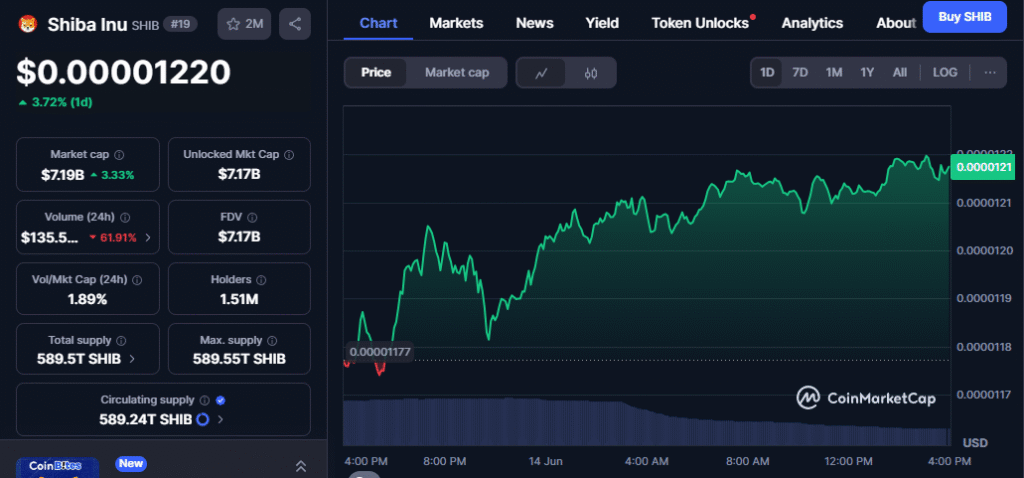The height and width of the screenshot is (478, 1024).
Task: Open Total supply info icon
Action: point(121,340)
